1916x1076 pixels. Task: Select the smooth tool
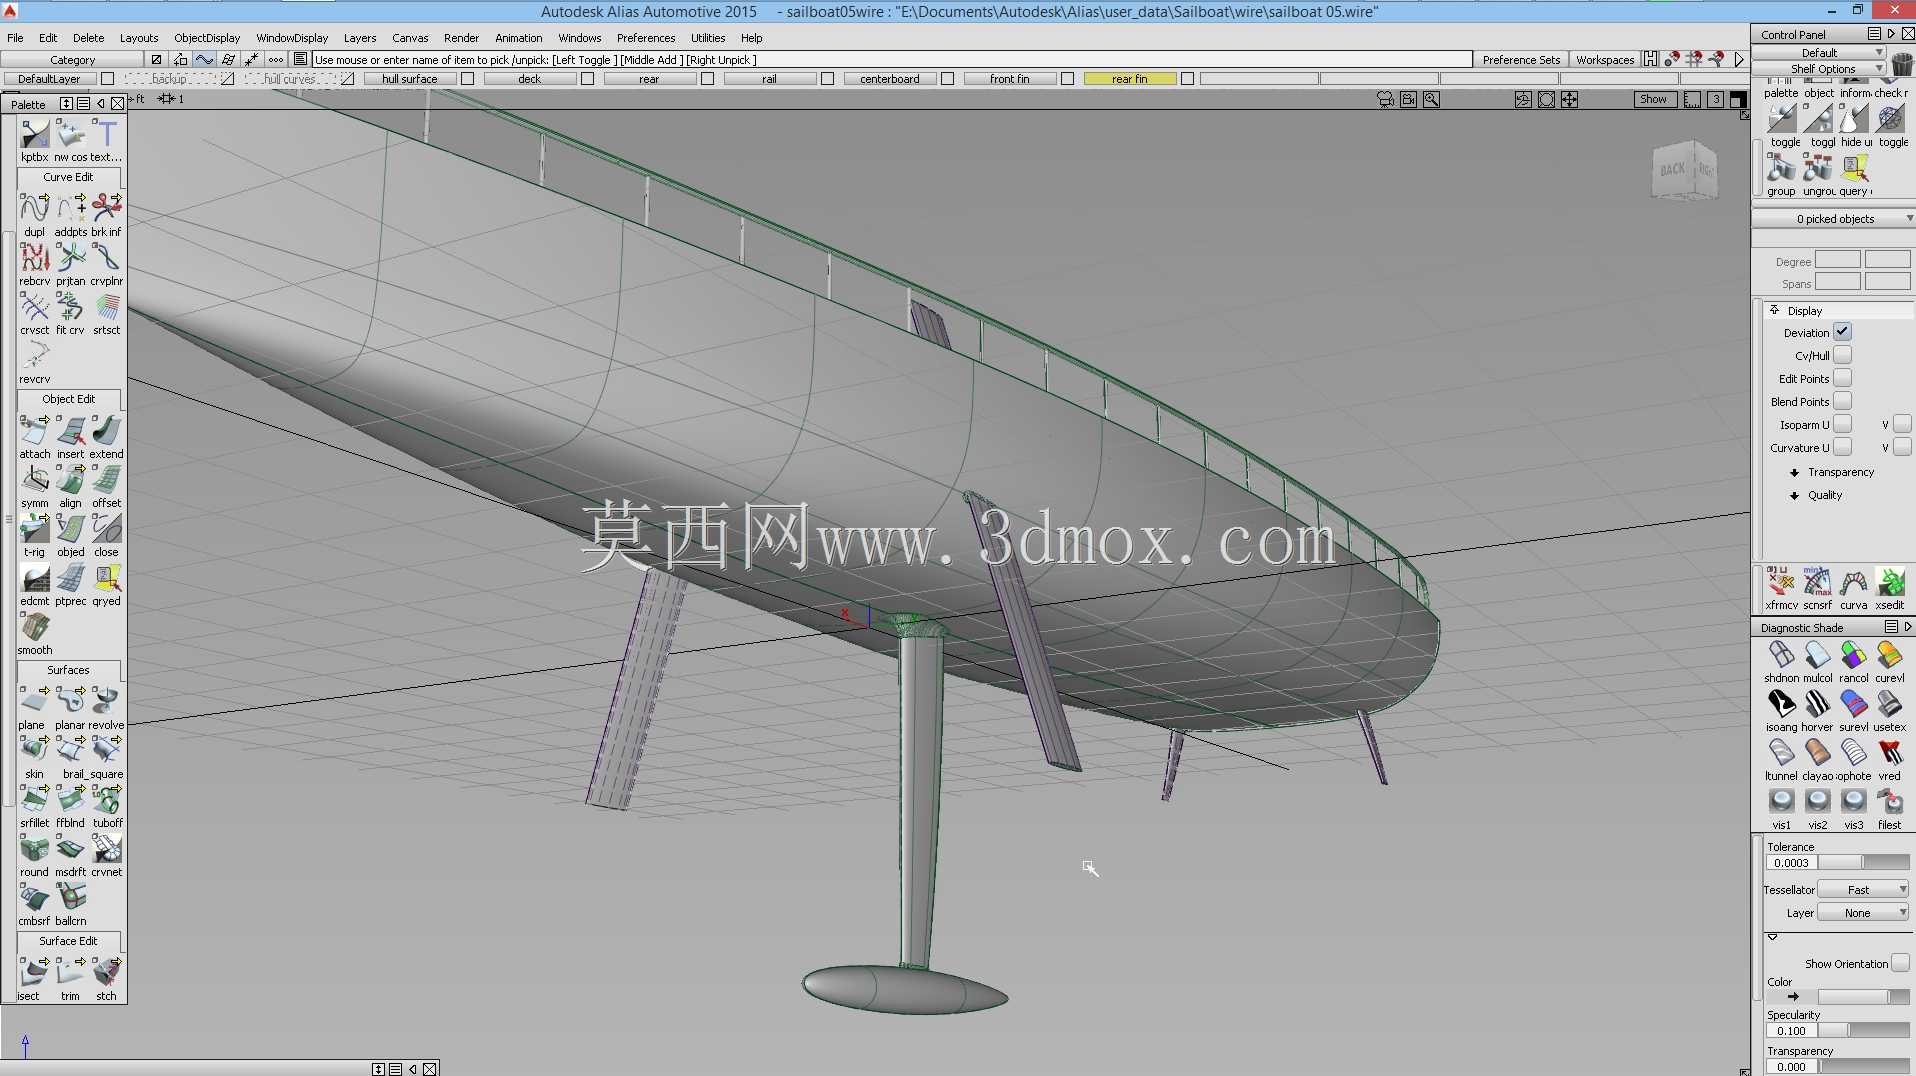(x=34, y=627)
